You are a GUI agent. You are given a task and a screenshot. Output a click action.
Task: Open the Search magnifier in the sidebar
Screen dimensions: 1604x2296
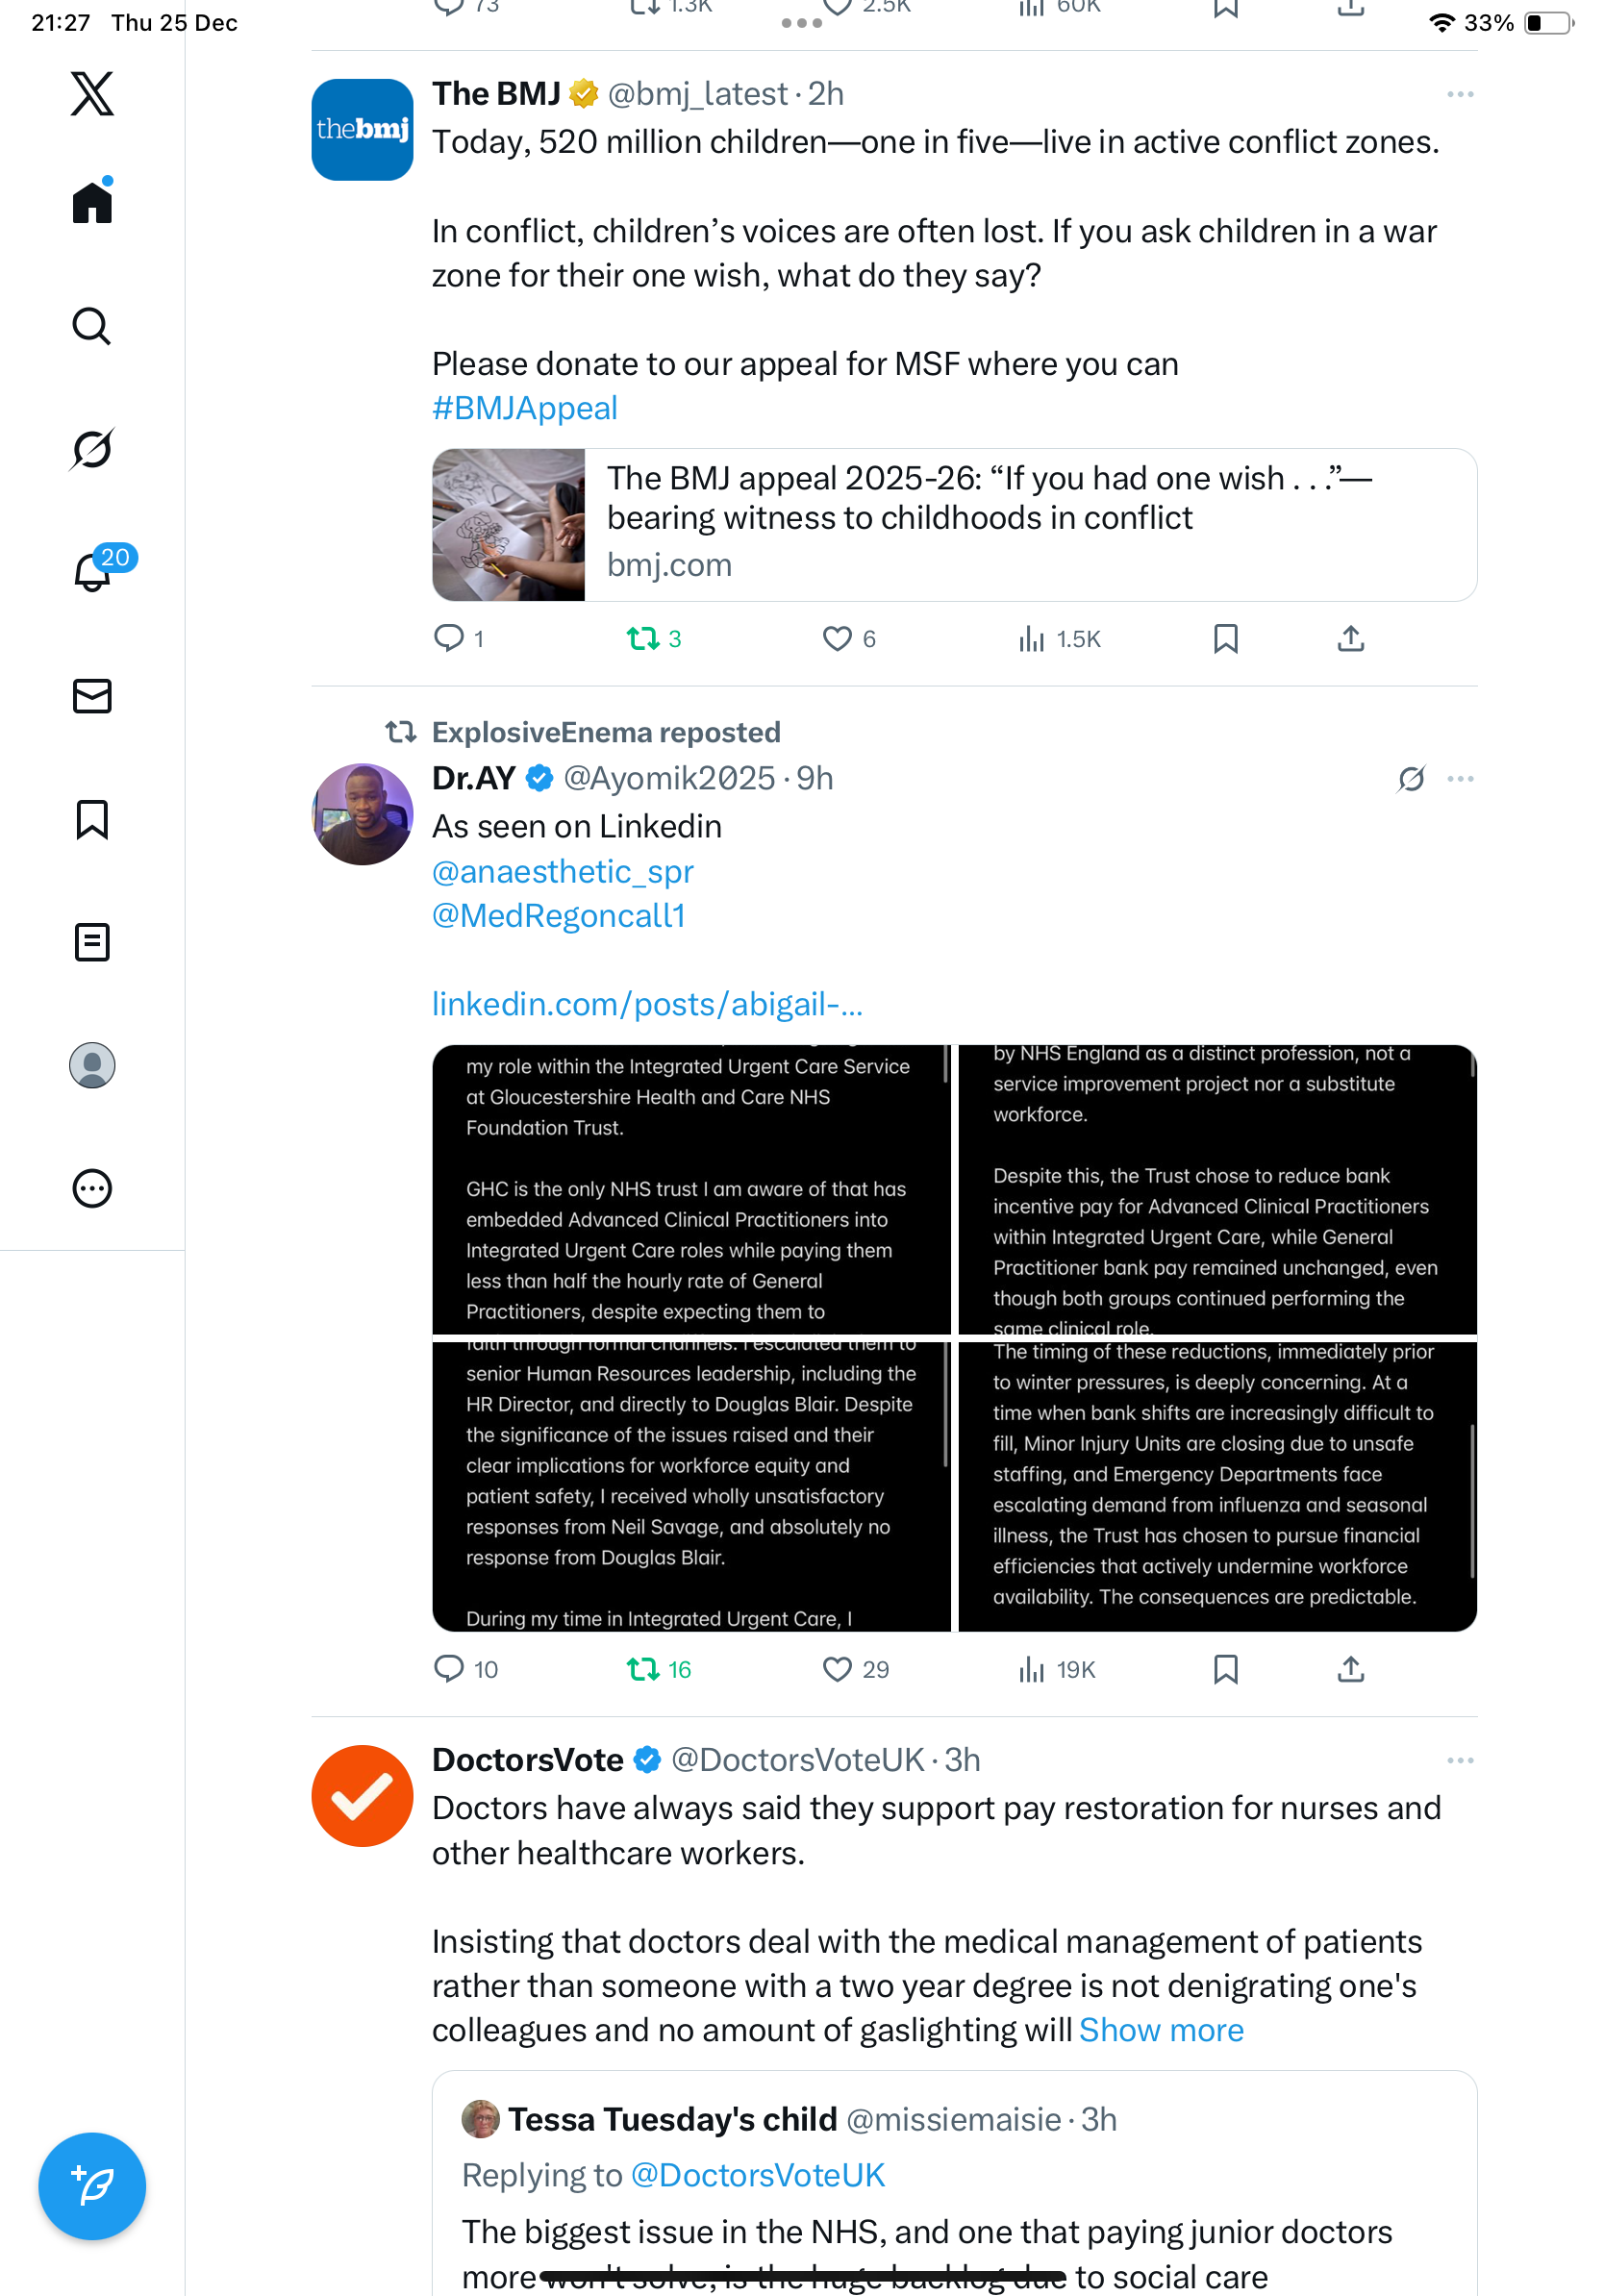pos(92,326)
